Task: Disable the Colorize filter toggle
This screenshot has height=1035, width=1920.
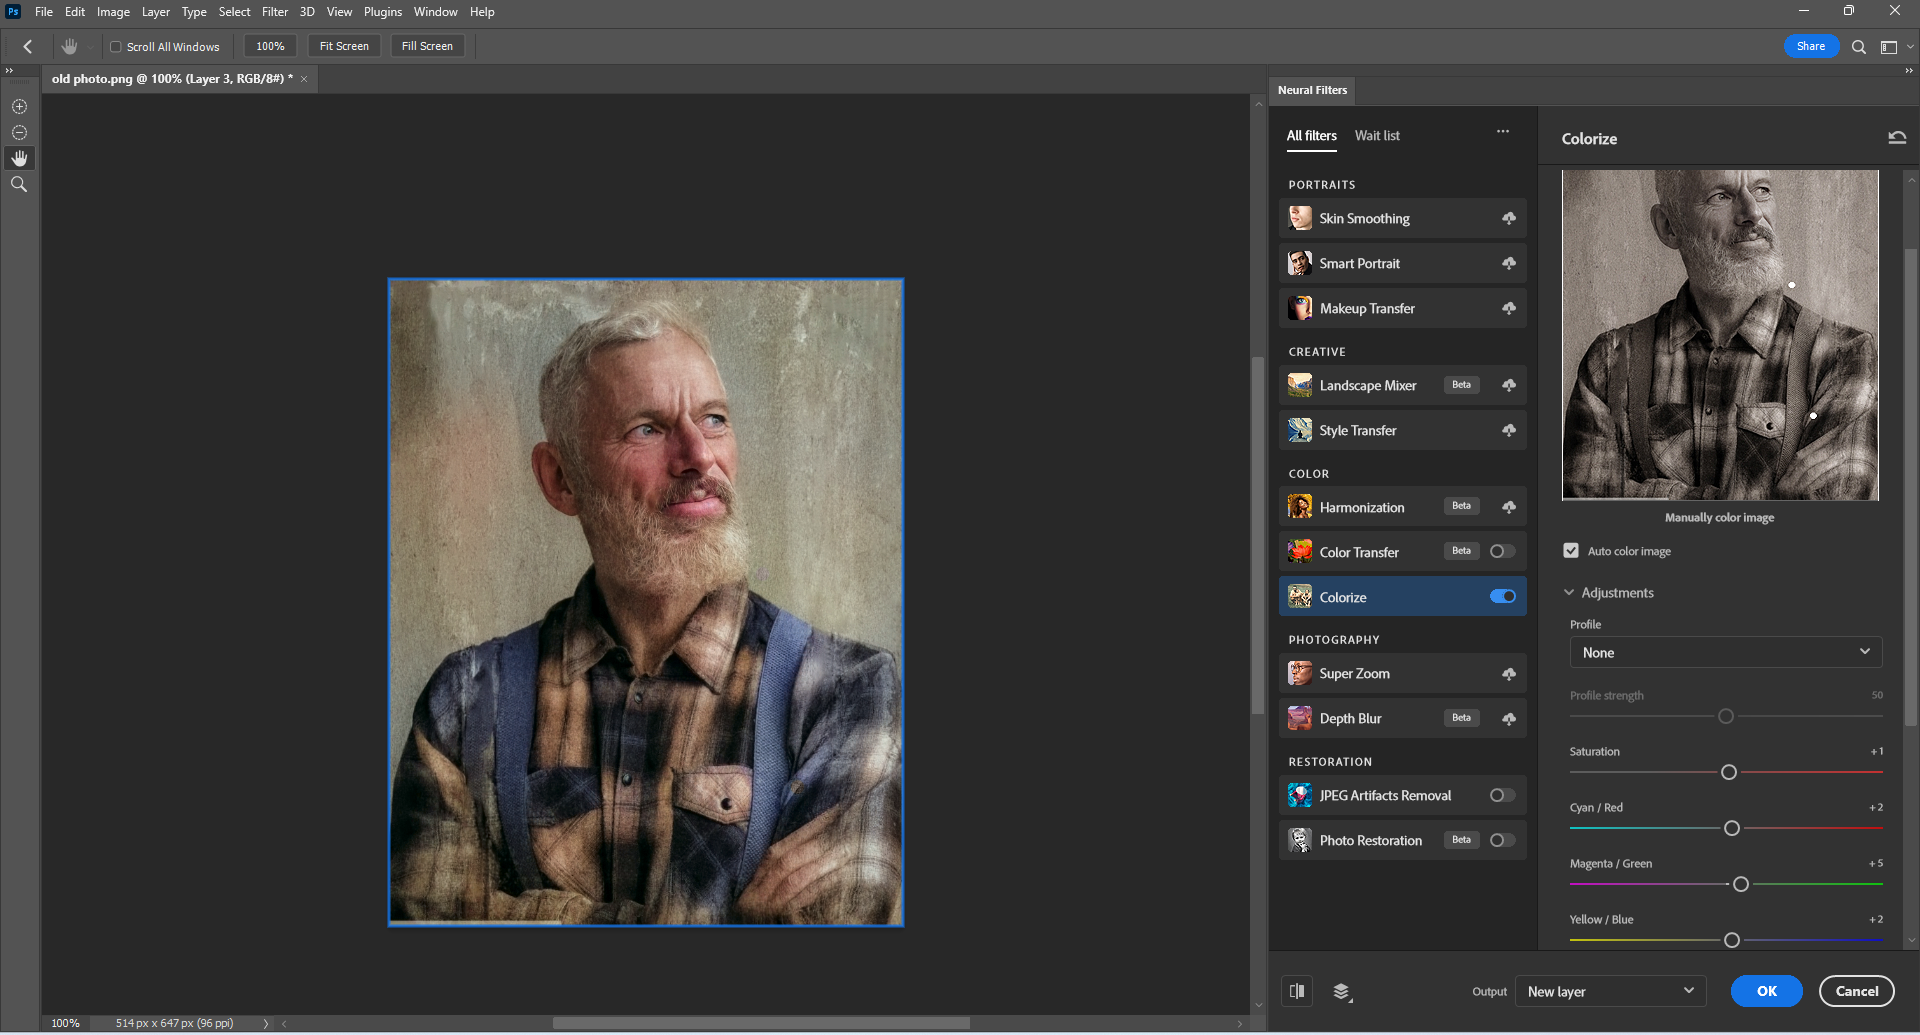Action: point(1502,597)
